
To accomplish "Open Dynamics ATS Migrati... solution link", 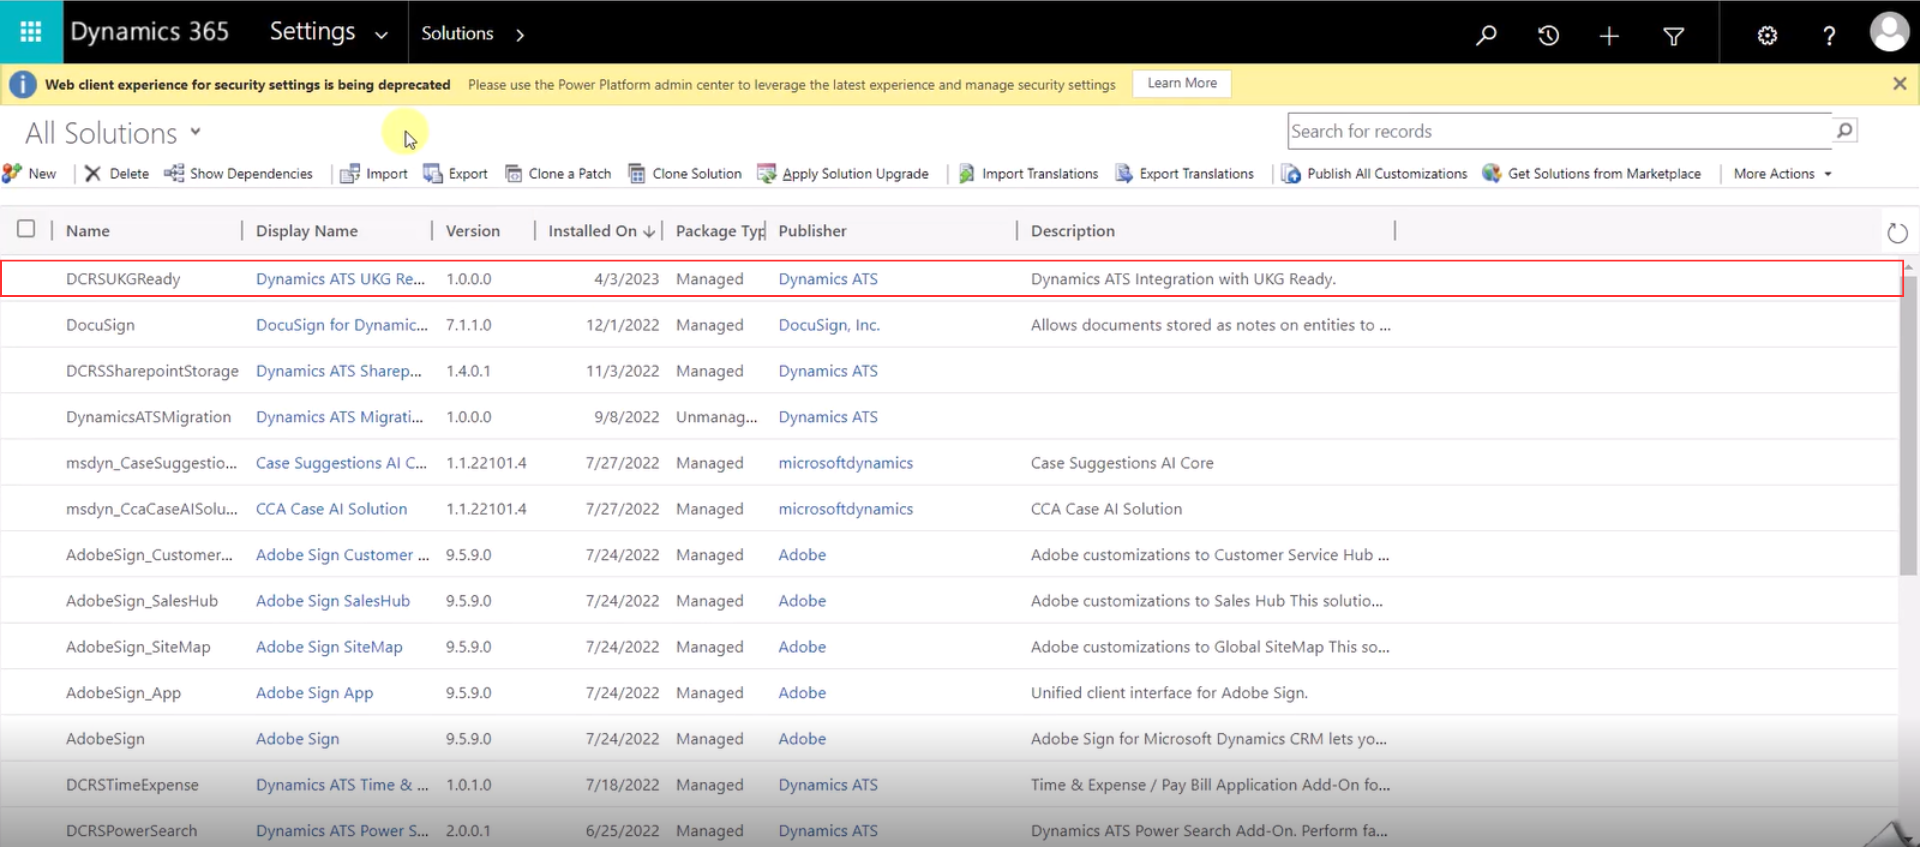I will (339, 417).
